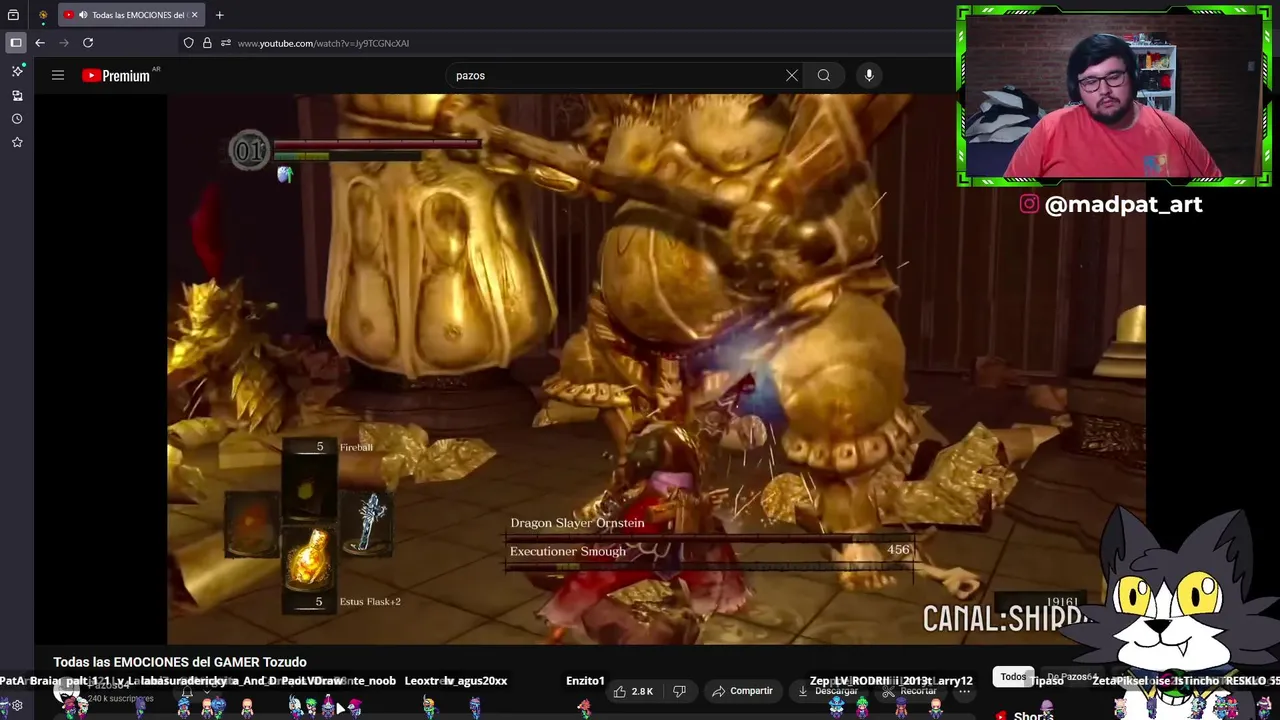
Task: Go forward with the browser forward arrow
Action: click(64, 43)
